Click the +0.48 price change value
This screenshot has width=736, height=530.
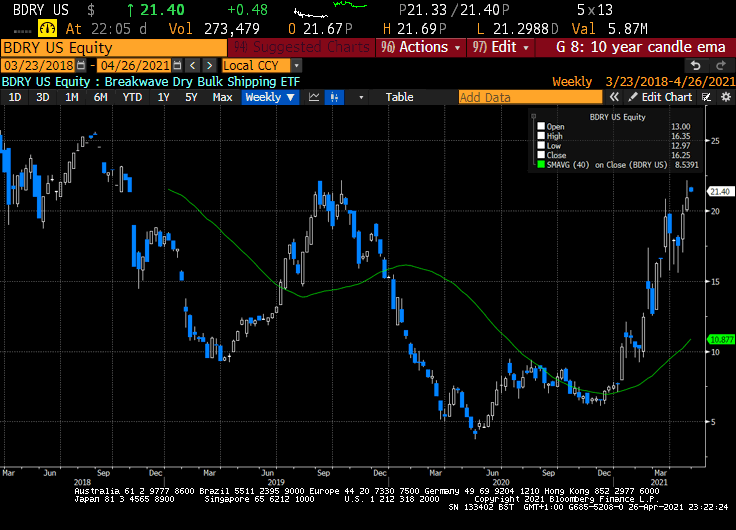[247, 10]
